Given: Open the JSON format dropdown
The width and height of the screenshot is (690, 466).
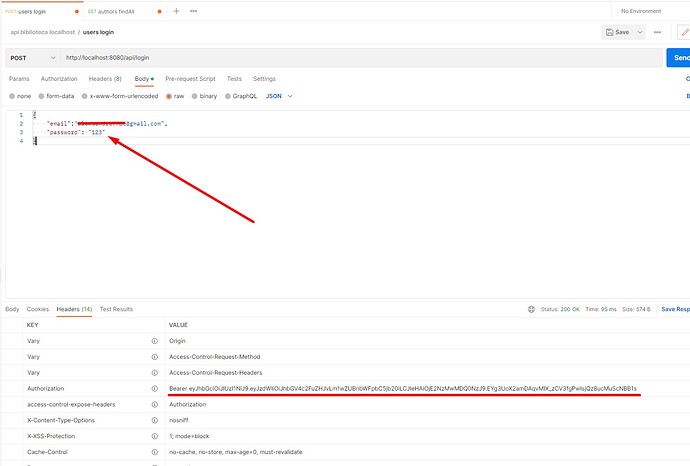Looking at the screenshot, I should pos(279,96).
